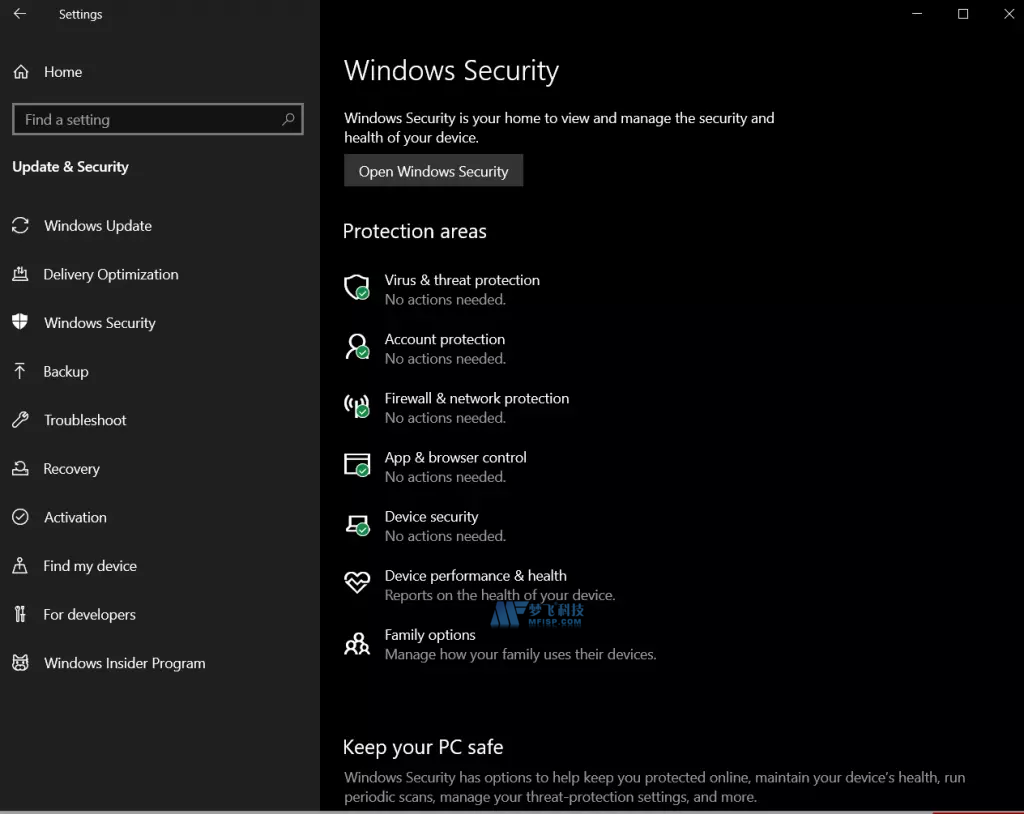Open Account protection area
The image size is (1024, 814).
445,339
